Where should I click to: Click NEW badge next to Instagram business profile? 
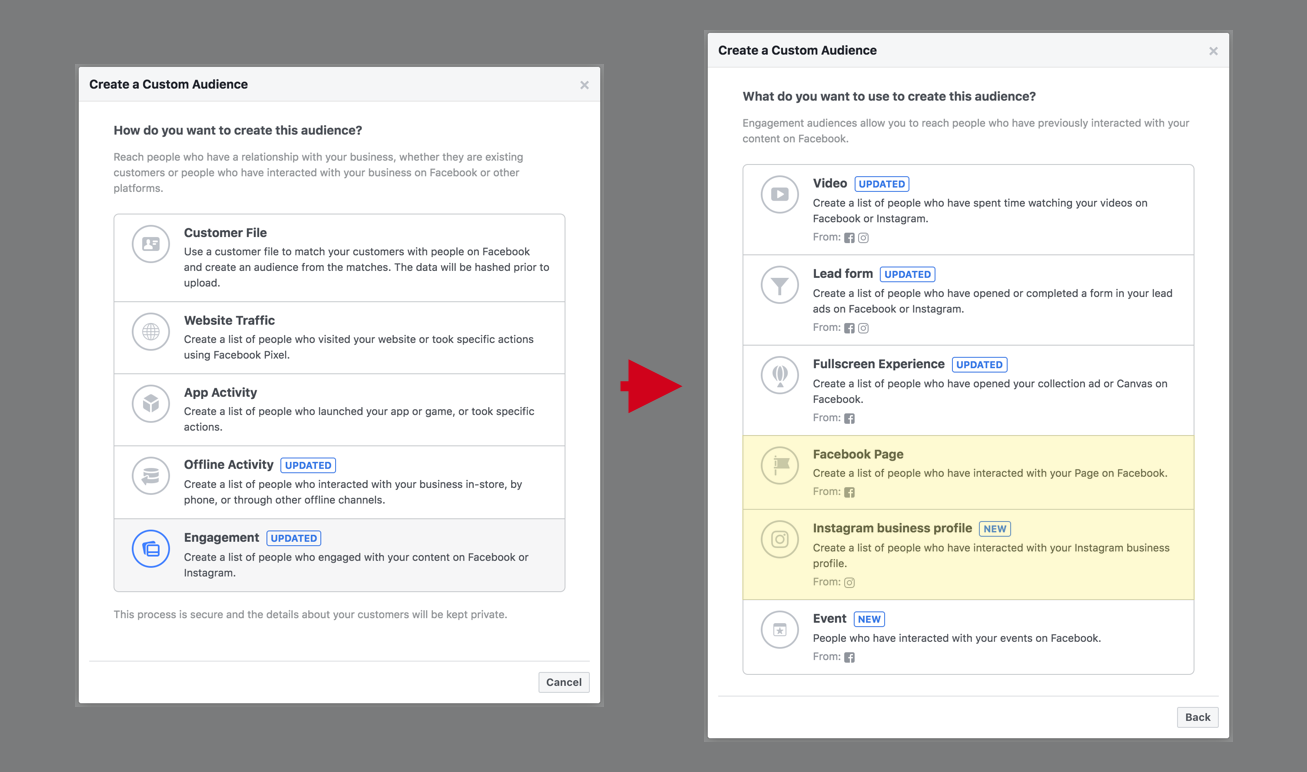995,529
